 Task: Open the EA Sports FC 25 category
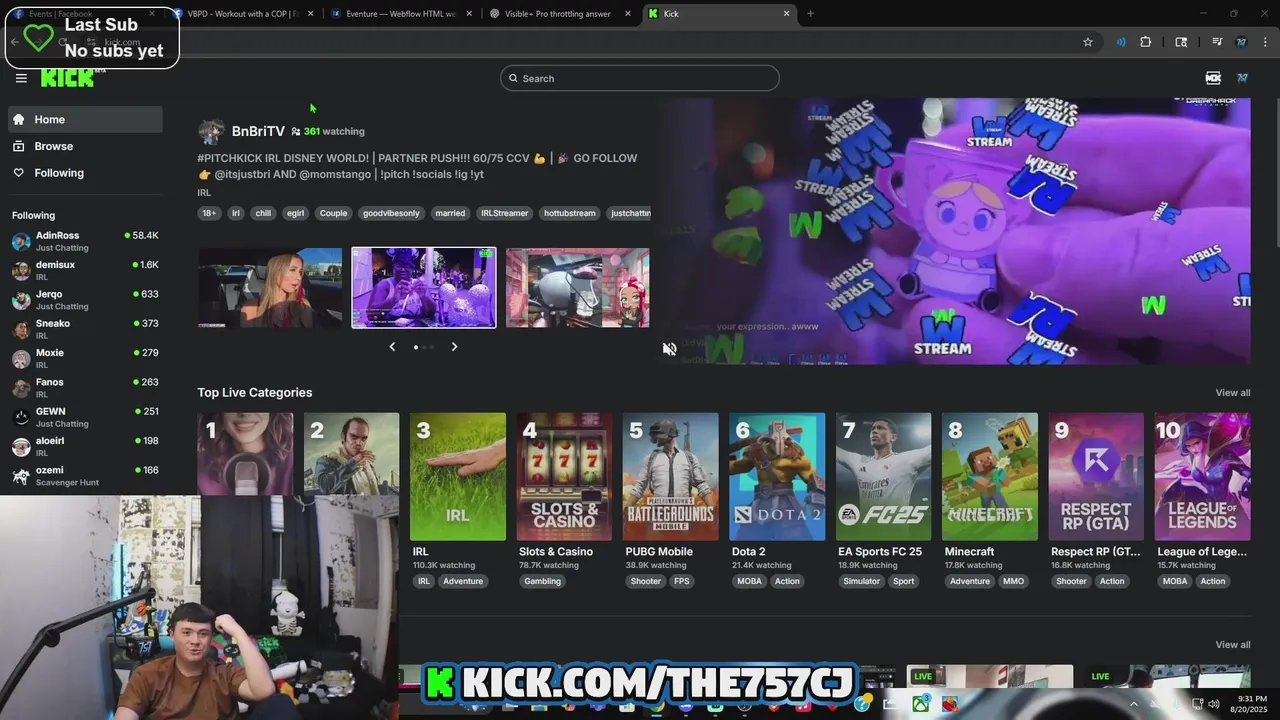click(x=884, y=477)
